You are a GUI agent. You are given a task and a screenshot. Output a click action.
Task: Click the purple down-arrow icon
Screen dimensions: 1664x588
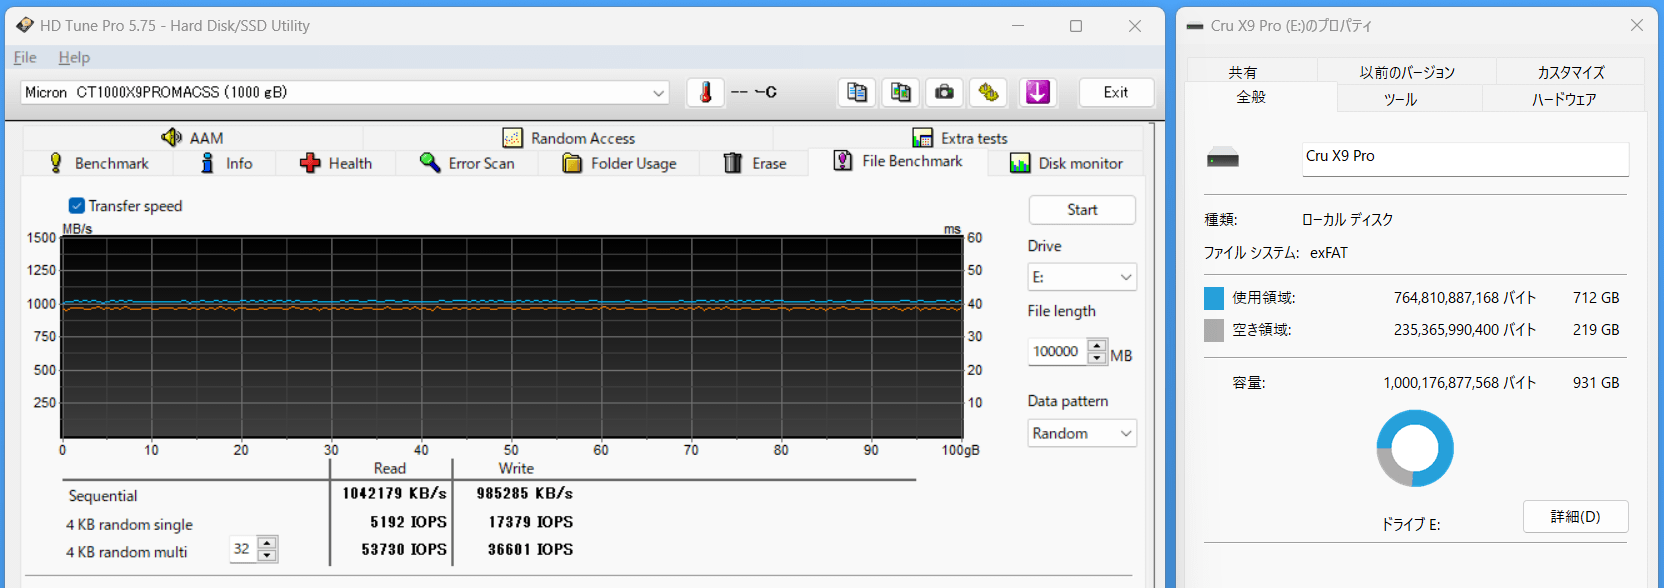[x=1038, y=92]
